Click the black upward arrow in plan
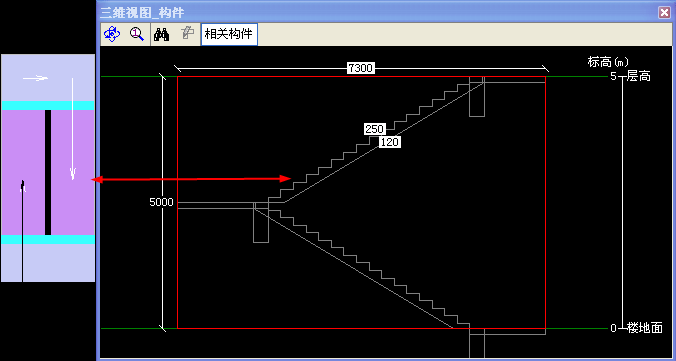The image size is (676, 361). [22, 231]
